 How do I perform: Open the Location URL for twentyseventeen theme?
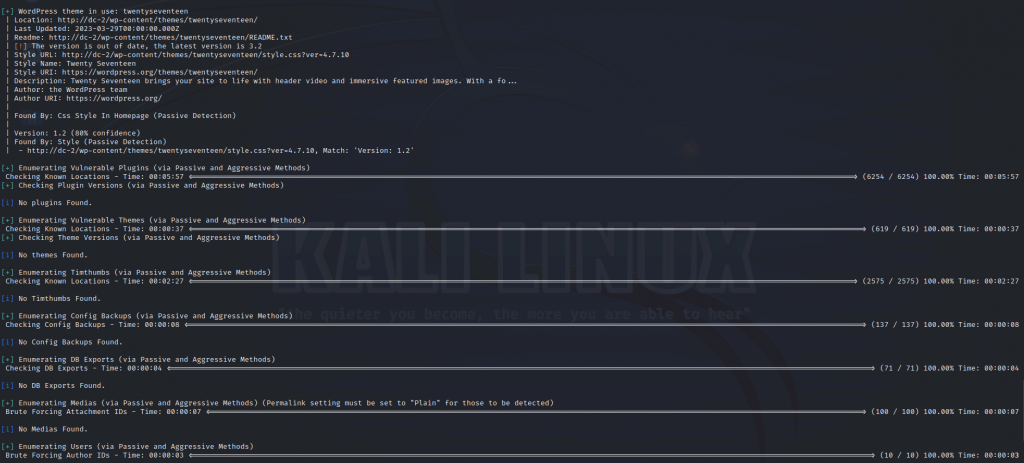tap(157, 20)
